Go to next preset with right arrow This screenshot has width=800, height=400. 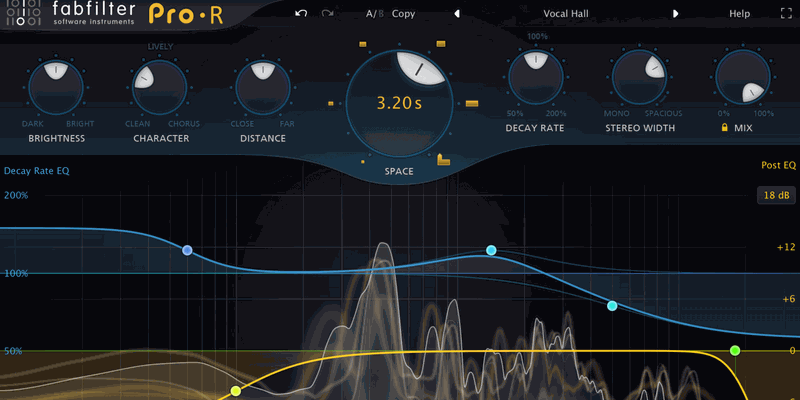(x=675, y=14)
